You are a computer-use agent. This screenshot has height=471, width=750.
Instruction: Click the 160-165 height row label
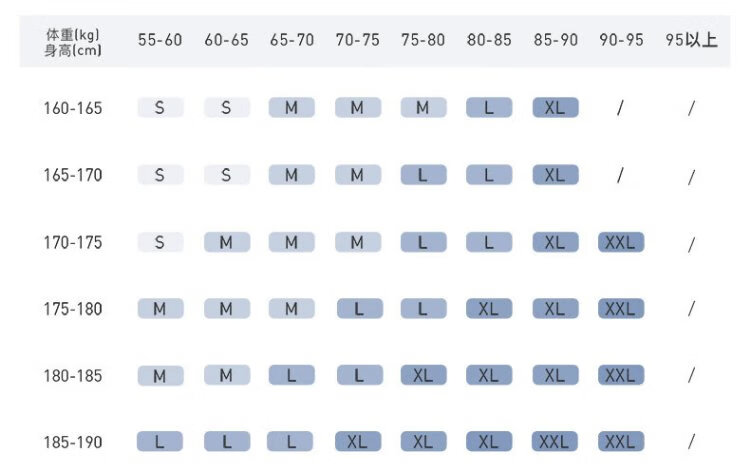click(72, 108)
